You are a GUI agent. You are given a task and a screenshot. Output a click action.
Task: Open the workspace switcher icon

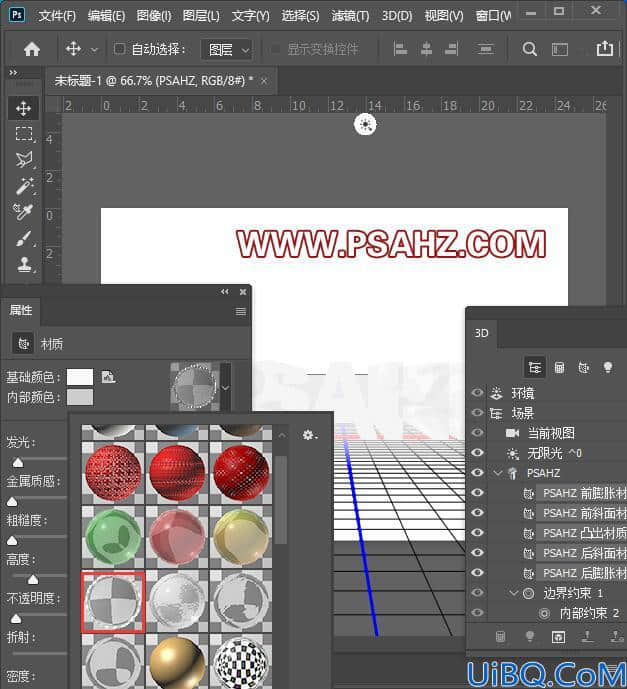point(559,49)
